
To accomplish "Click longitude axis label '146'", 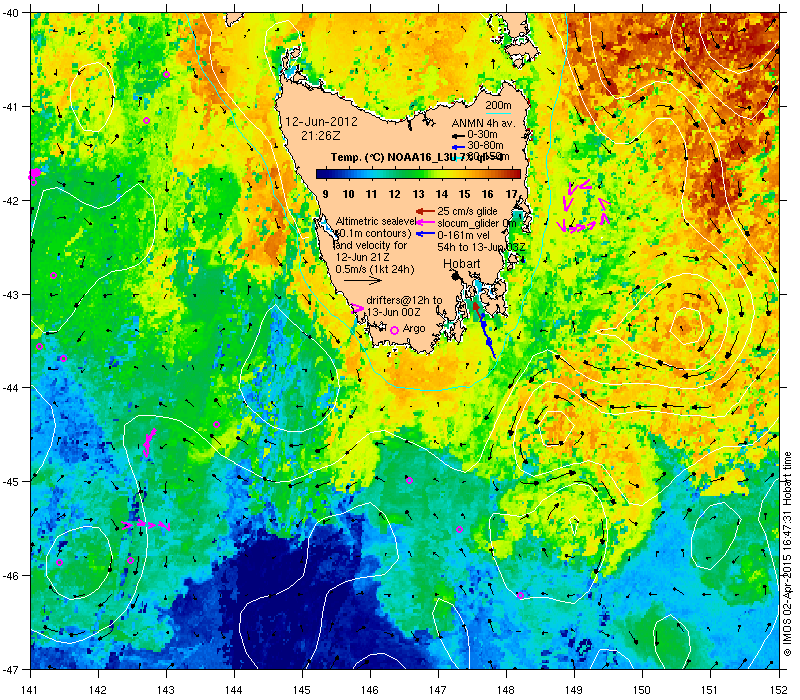I will (369, 690).
